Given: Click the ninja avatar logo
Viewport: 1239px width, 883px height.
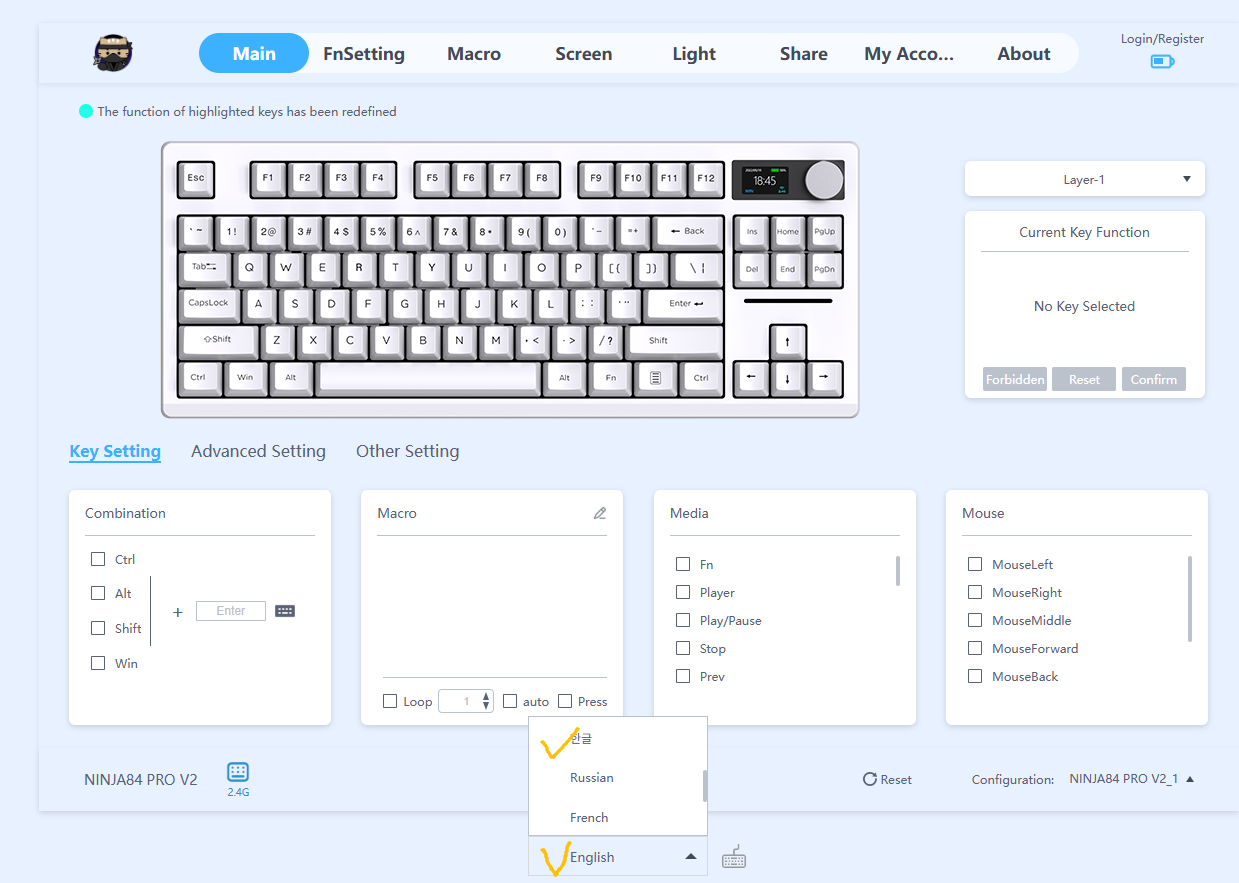Looking at the screenshot, I should click(114, 52).
